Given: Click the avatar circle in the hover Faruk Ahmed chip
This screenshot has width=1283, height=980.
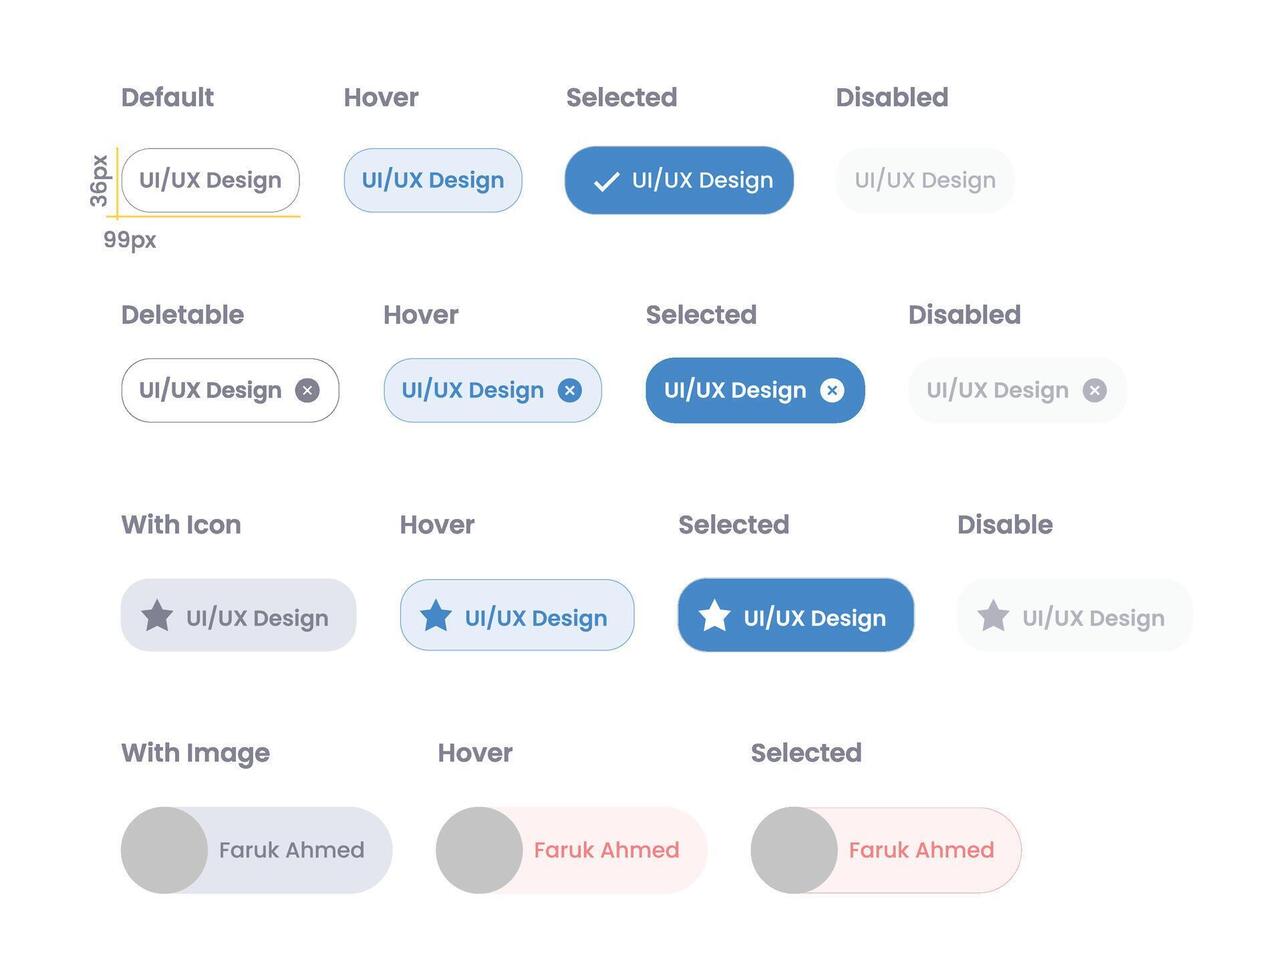Looking at the screenshot, I should pyautogui.click(x=479, y=850).
